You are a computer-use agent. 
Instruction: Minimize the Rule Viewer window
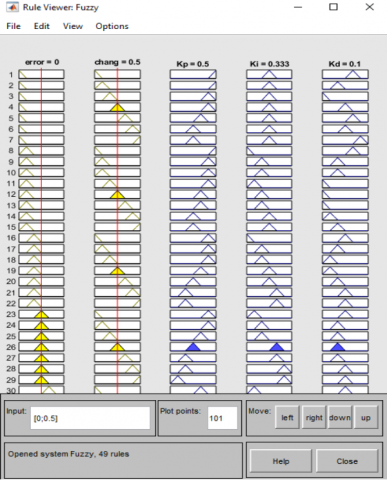[298, 7]
